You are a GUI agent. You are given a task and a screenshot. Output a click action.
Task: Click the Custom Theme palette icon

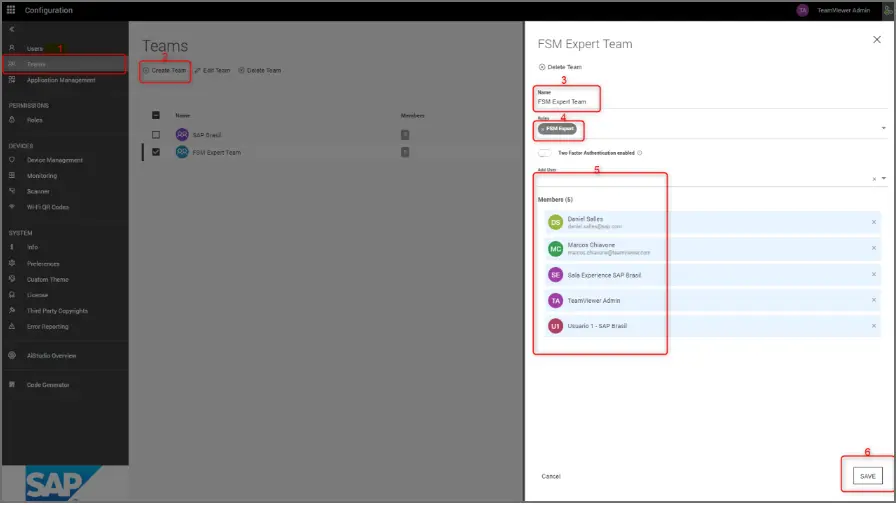tap(11, 279)
